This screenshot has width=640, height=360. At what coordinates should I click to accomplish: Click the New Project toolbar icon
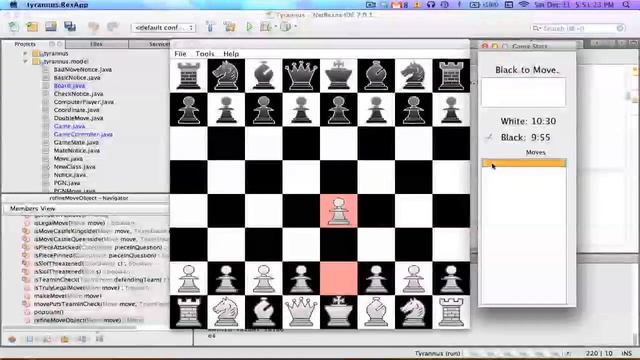click(32, 27)
